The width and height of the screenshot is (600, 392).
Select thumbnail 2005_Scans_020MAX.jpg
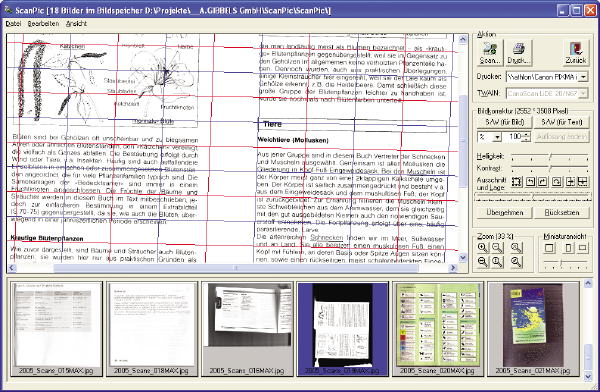(x=438, y=330)
